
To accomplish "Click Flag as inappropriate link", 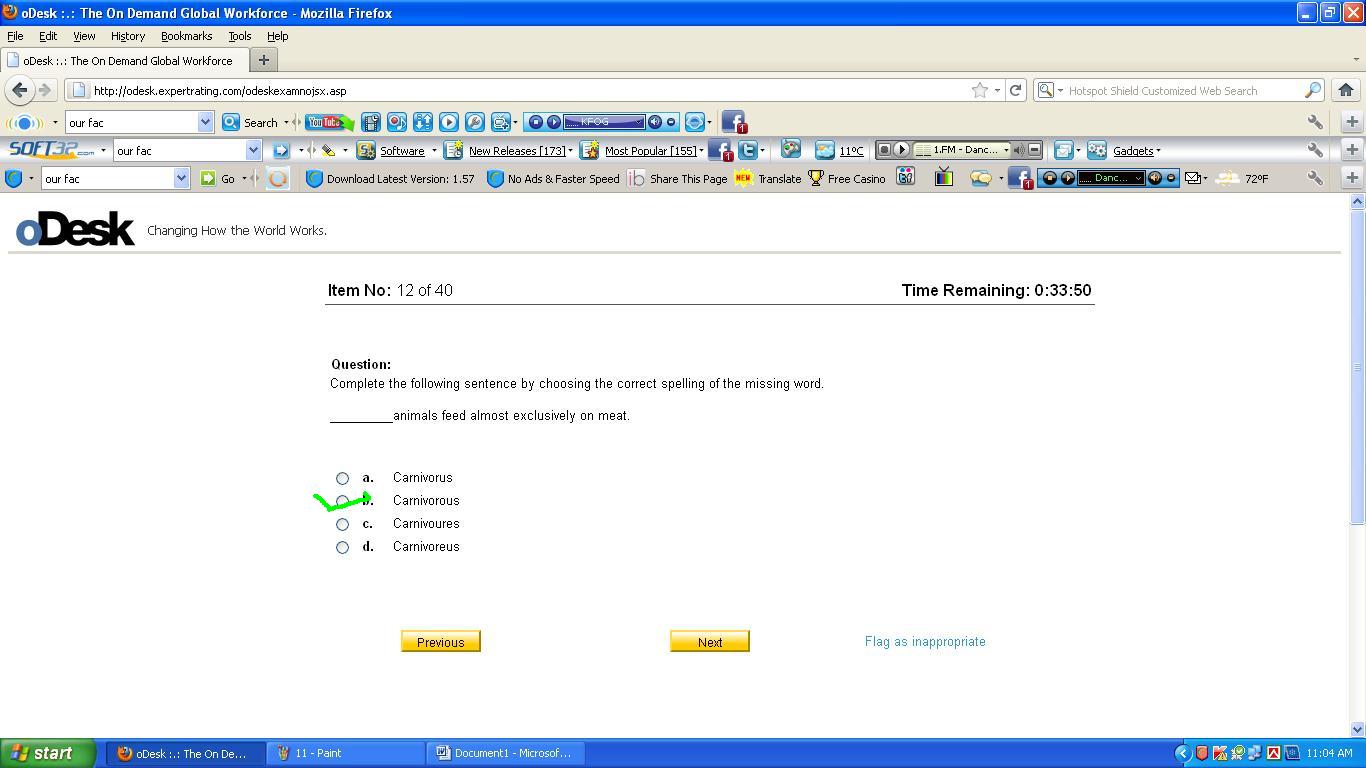I will point(925,642).
